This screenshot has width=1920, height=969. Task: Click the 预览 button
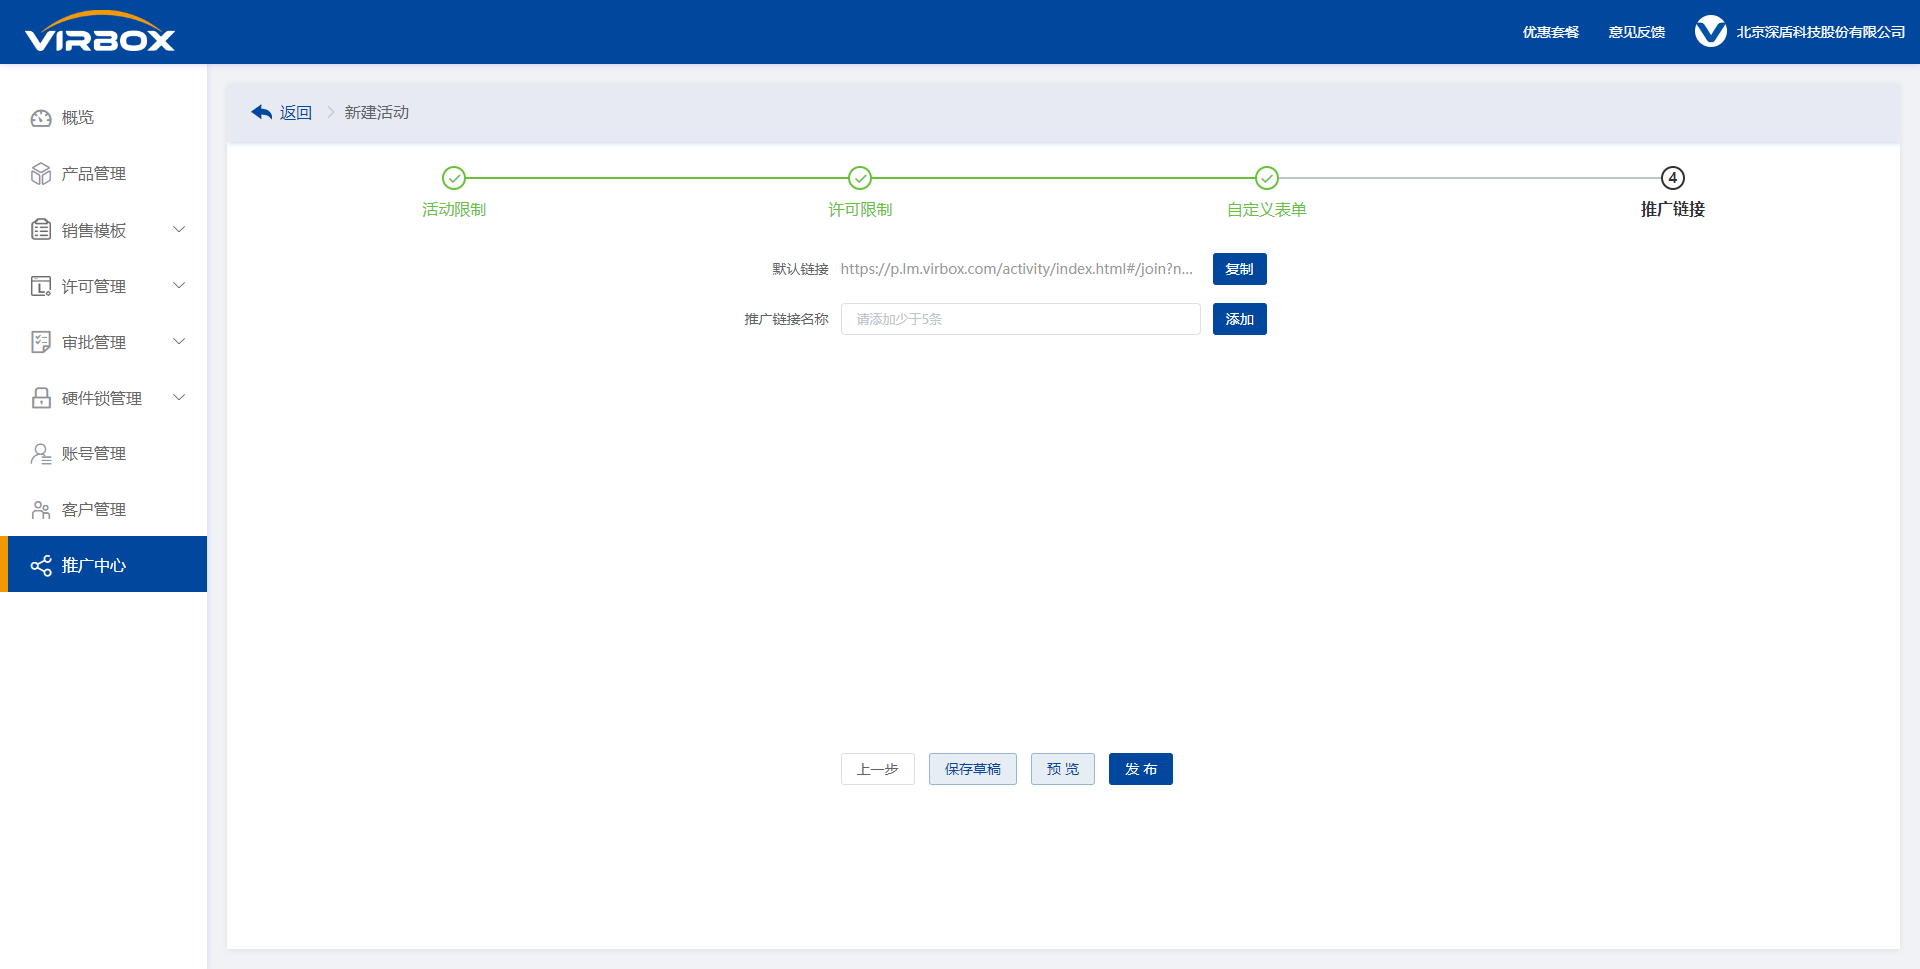(x=1063, y=769)
